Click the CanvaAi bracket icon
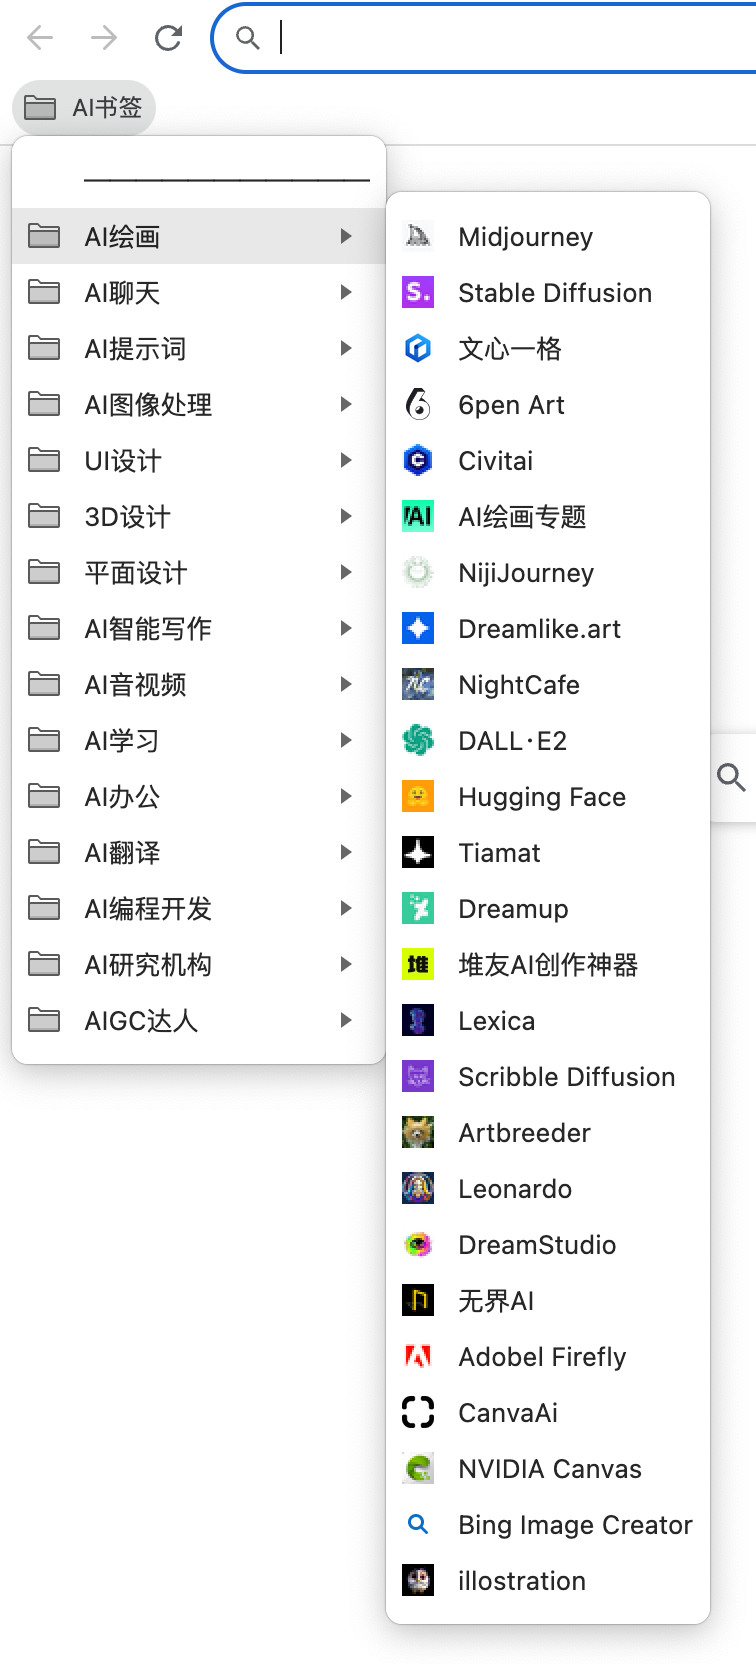This screenshot has height=1664, width=756. point(418,1412)
